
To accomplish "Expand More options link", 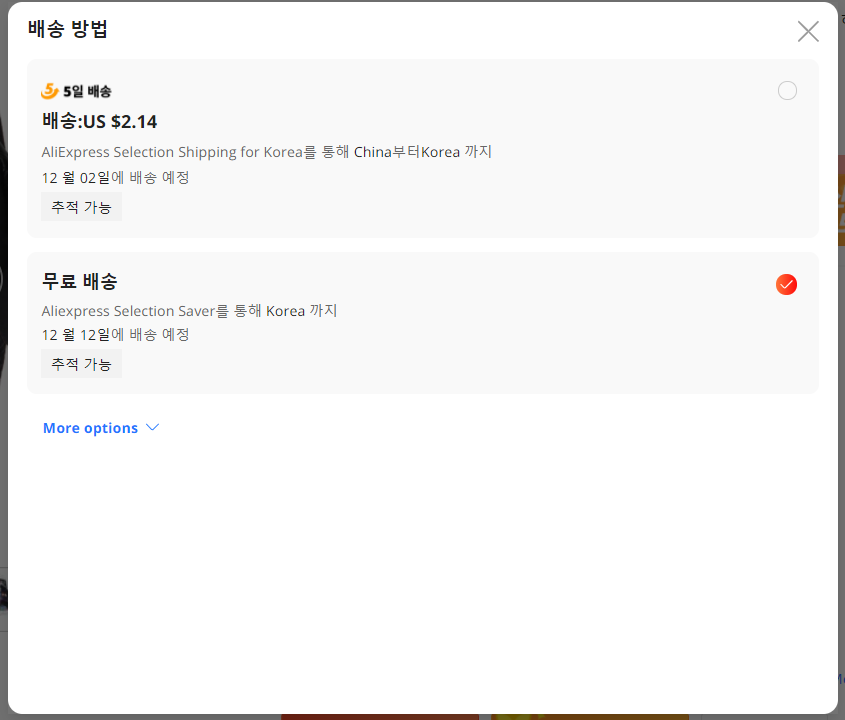I will (101, 428).
